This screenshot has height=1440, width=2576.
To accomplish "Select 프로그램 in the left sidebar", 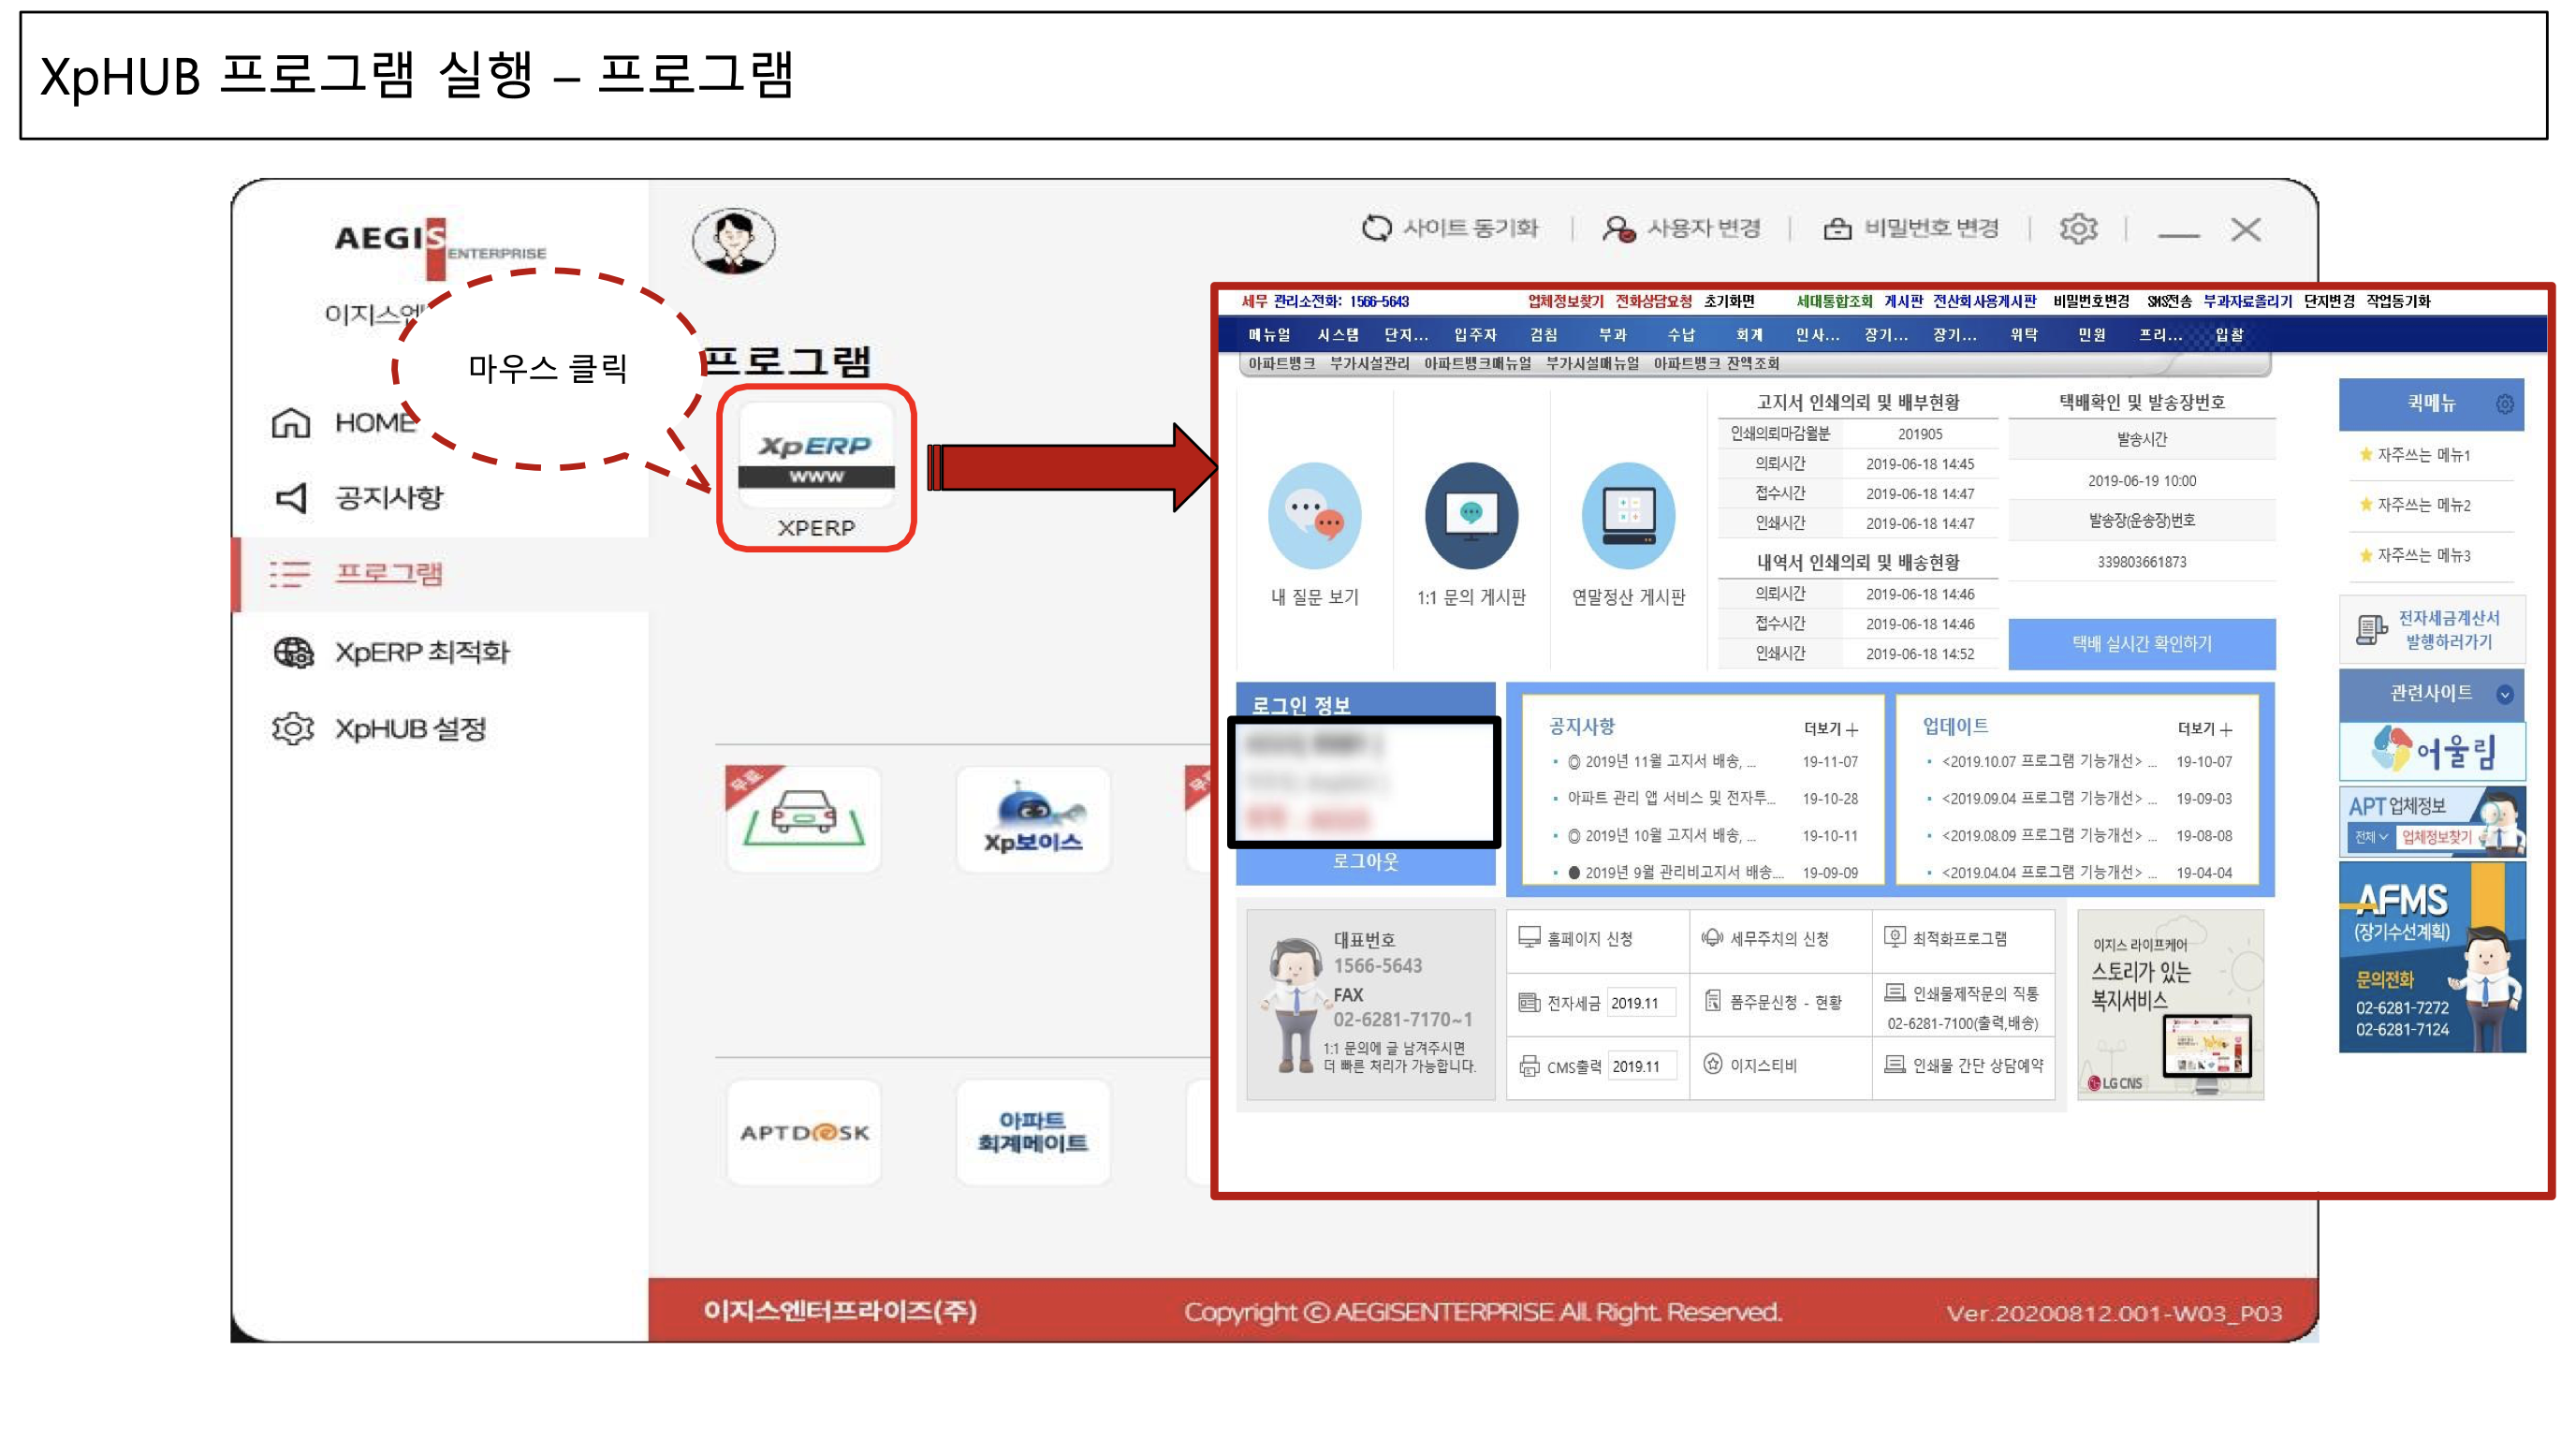I will click(x=388, y=573).
